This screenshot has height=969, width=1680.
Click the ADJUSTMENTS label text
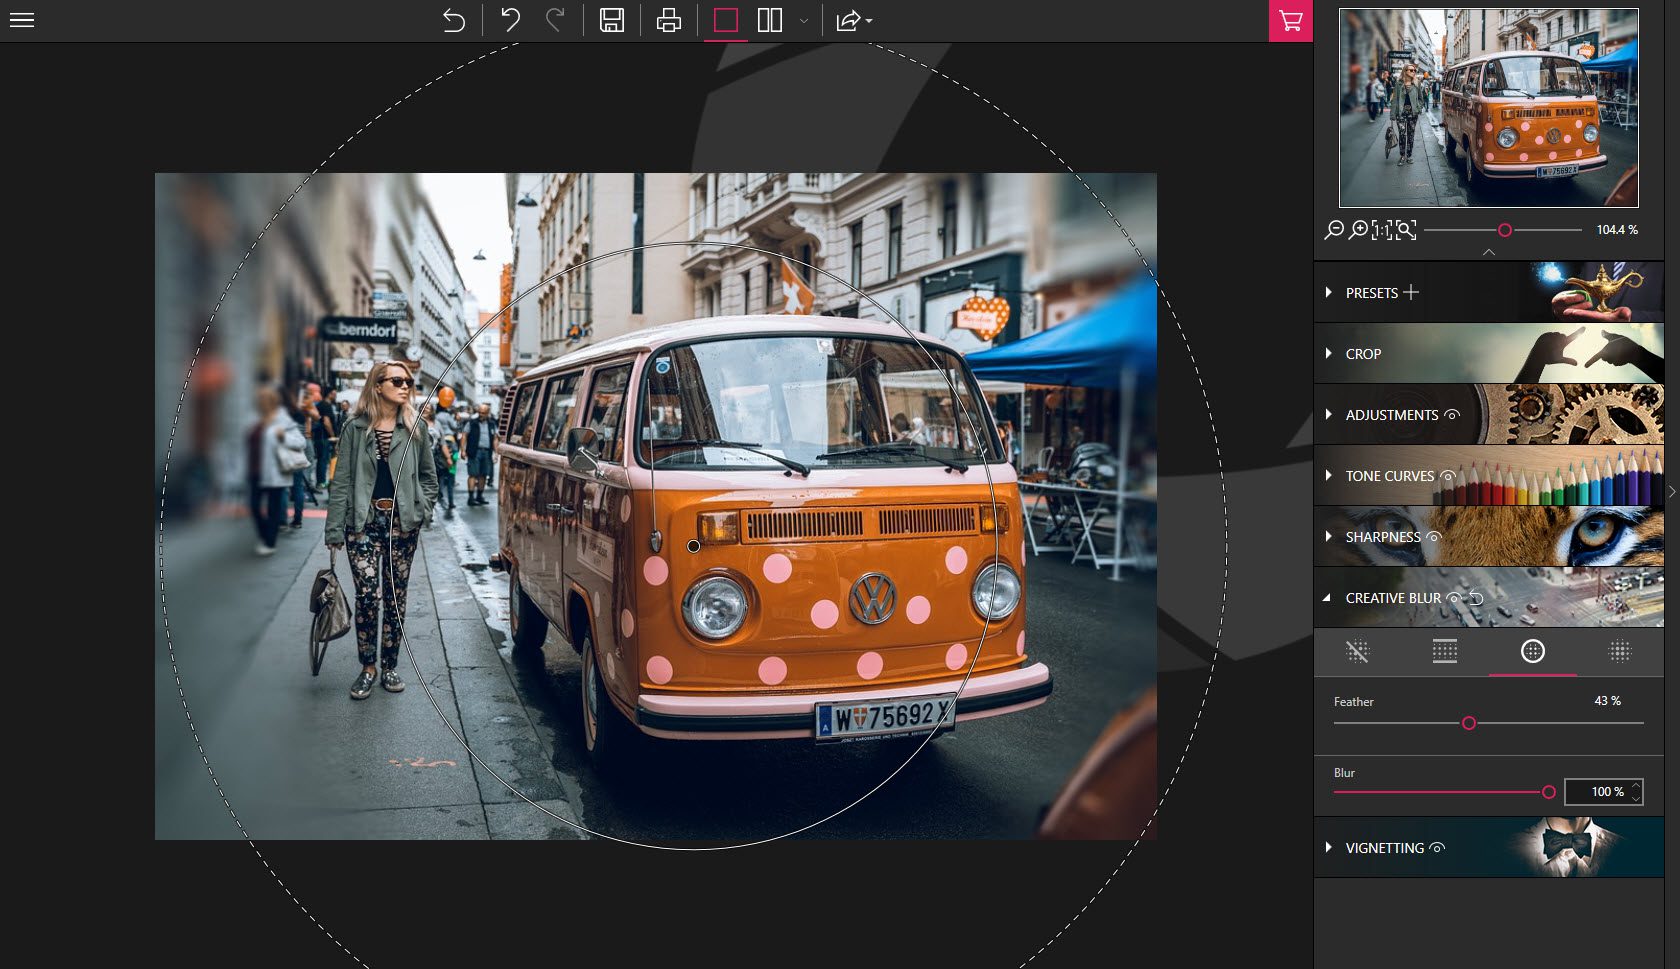click(1392, 415)
